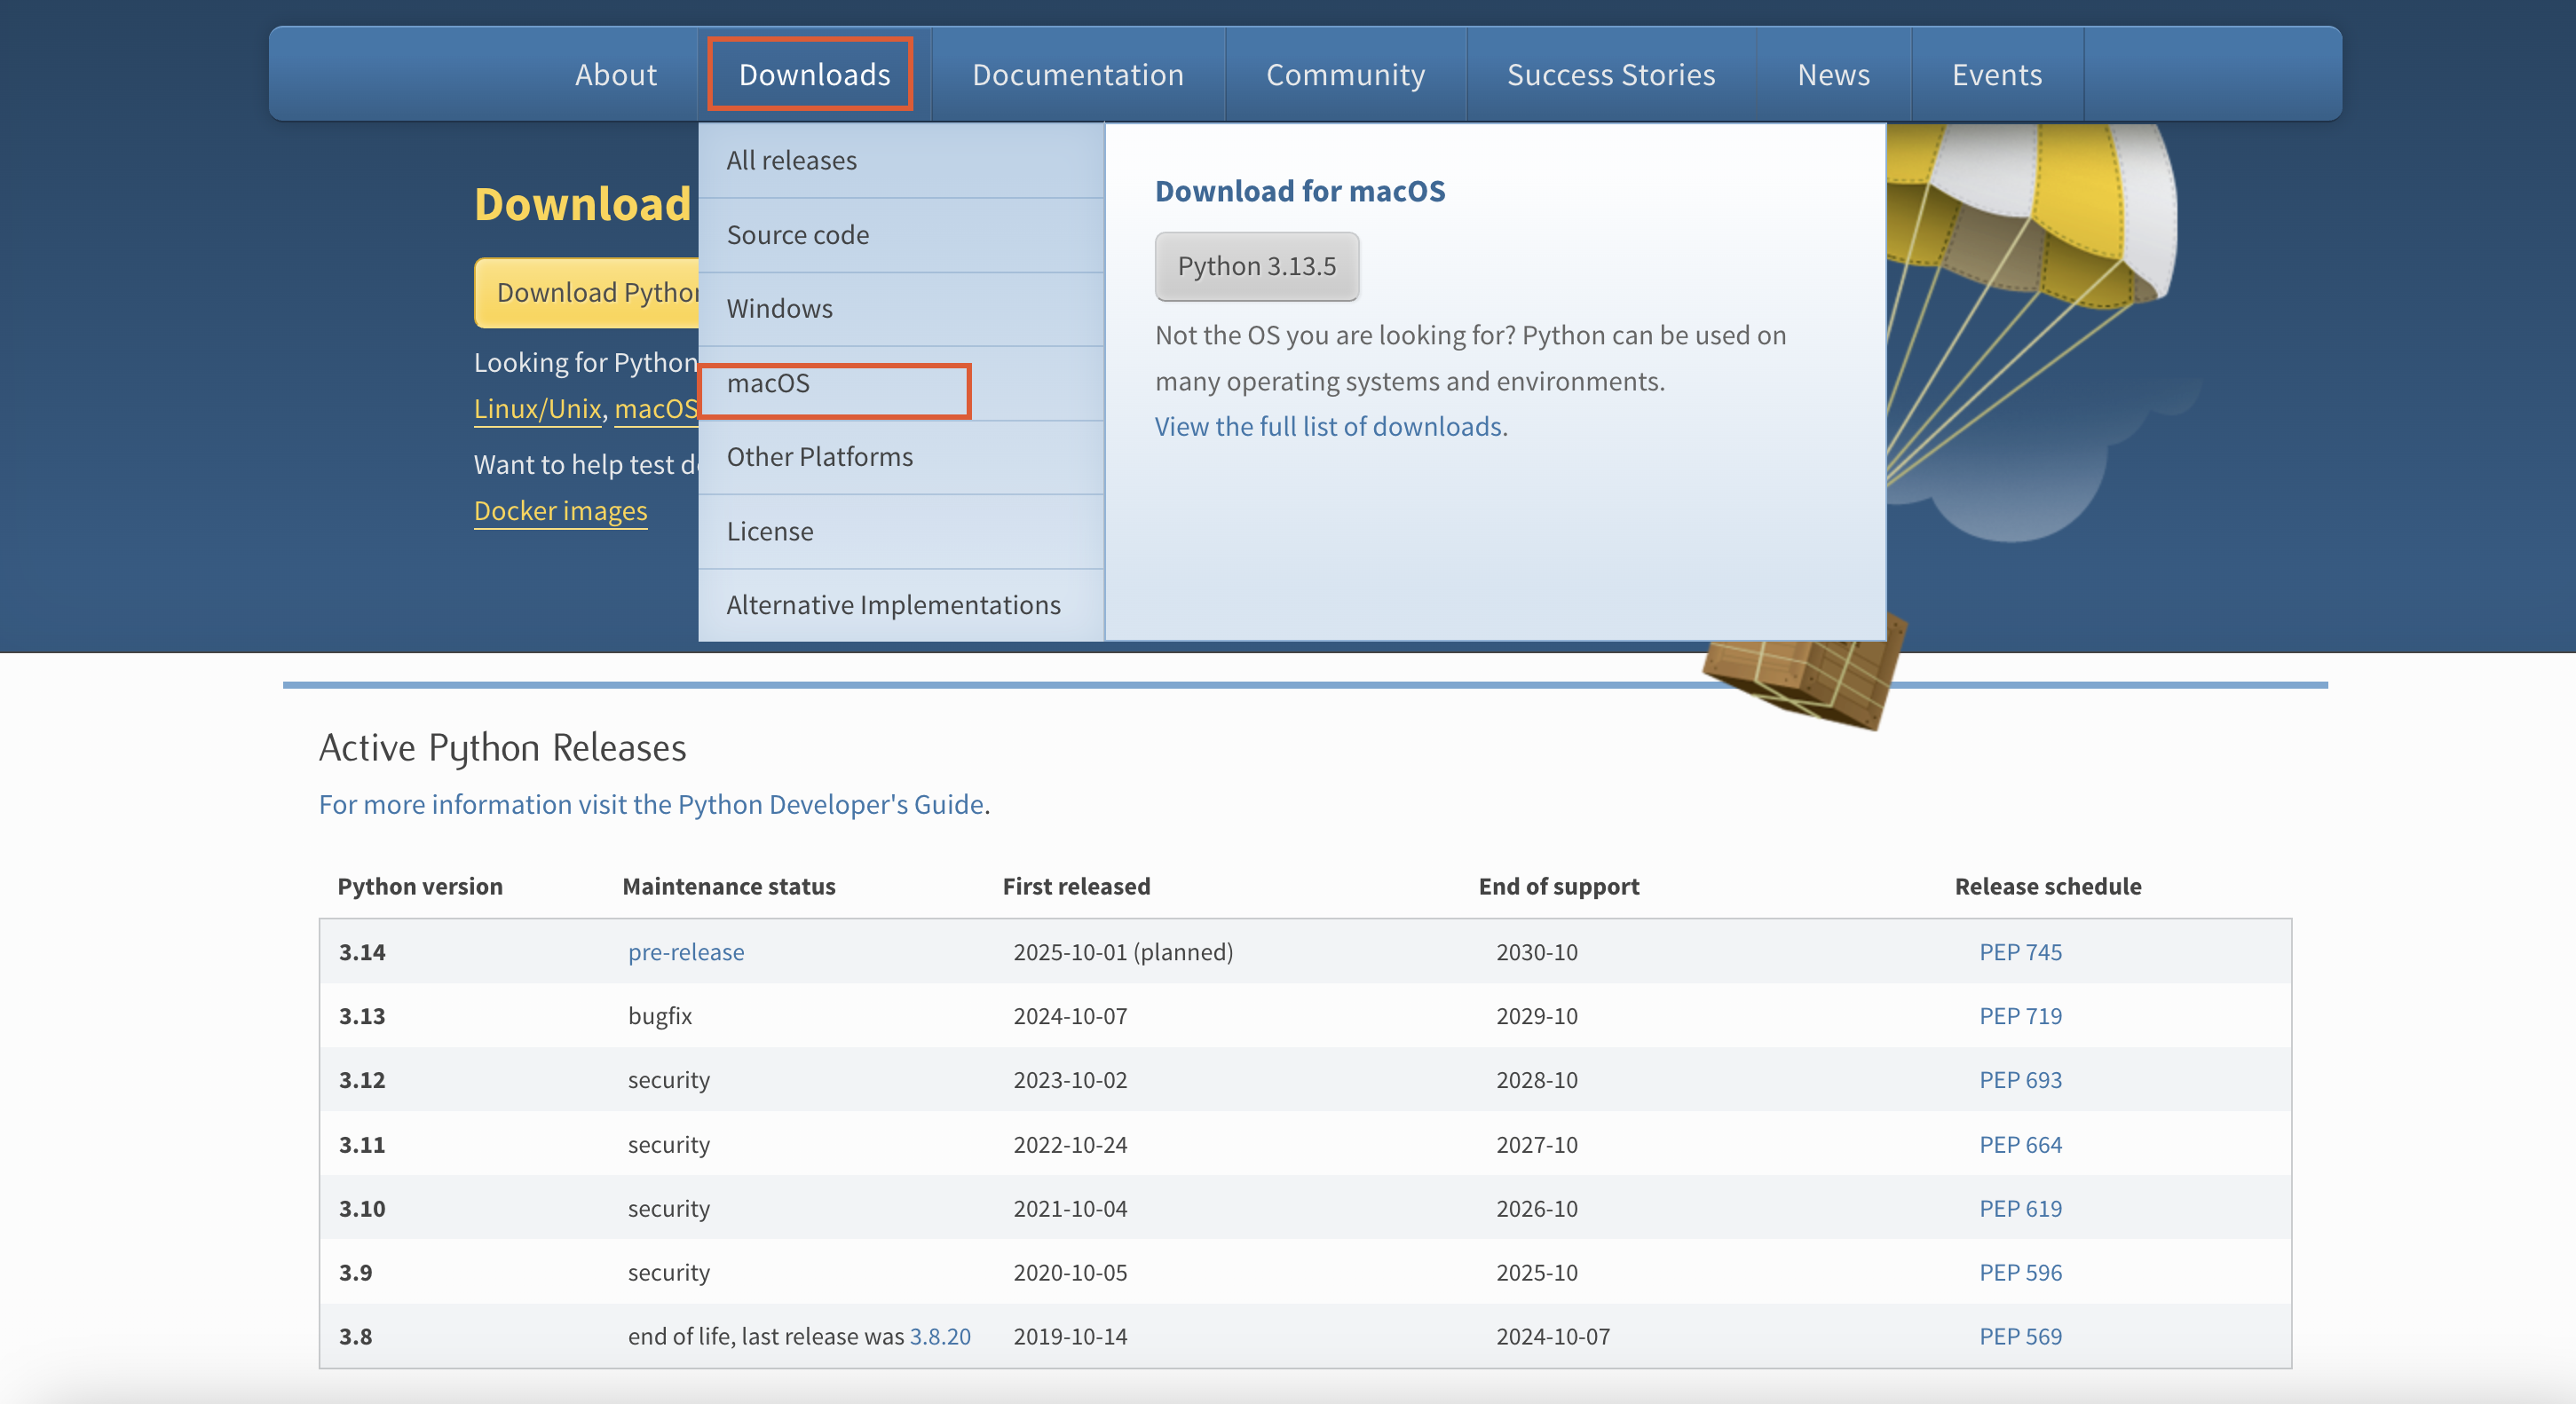Open the Community nav menu
This screenshot has width=2576, height=1404.
[x=1345, y=75]
